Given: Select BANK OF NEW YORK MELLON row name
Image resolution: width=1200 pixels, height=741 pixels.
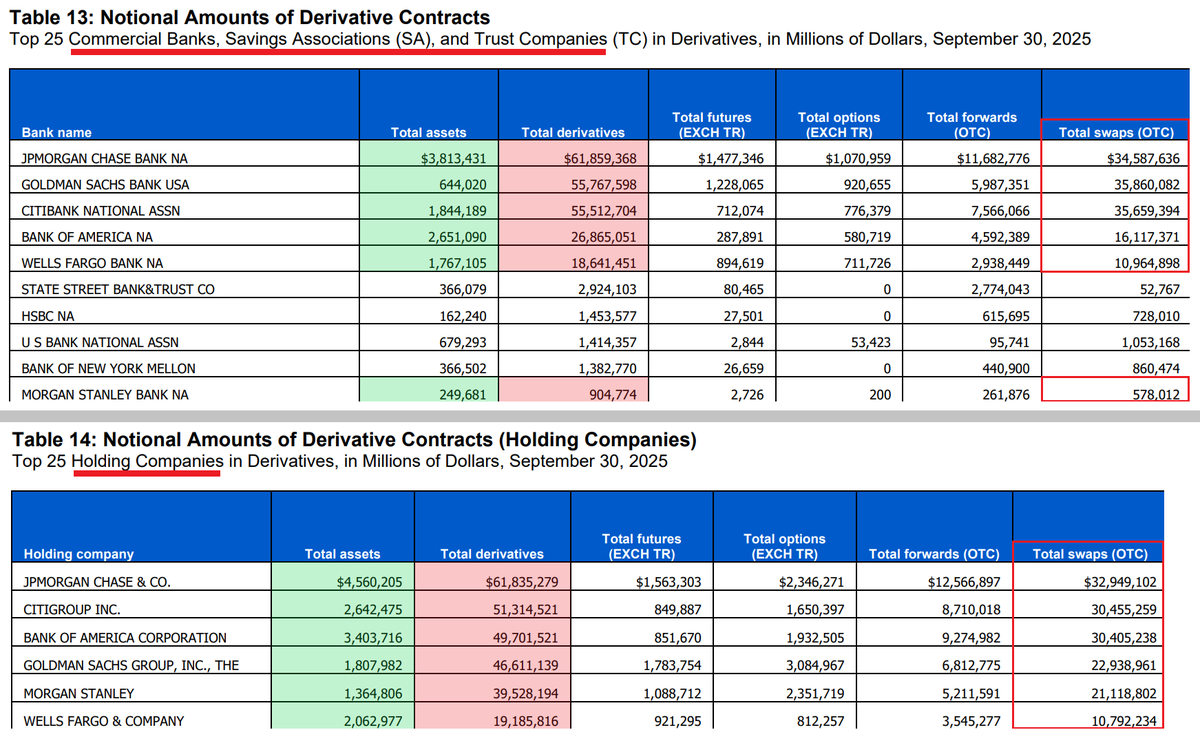Looking at the screenshot, I should (x=108, y=368).
